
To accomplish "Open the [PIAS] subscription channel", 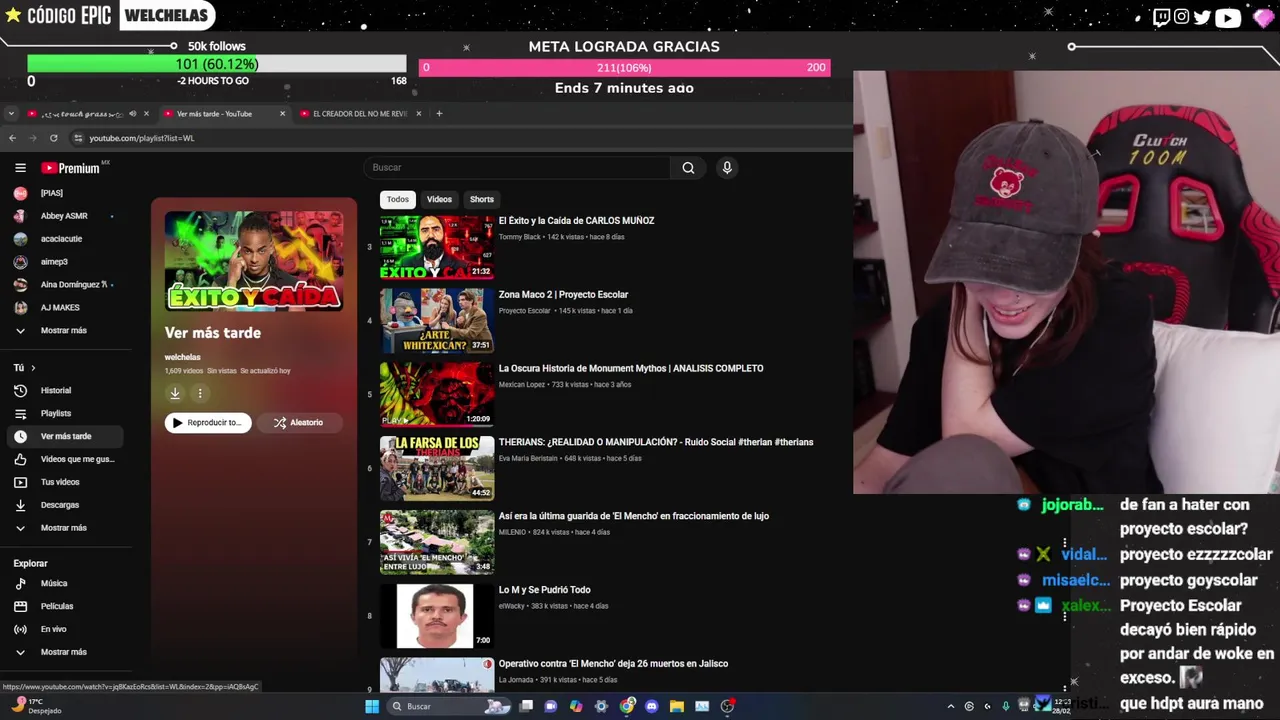I will point(66,193).
